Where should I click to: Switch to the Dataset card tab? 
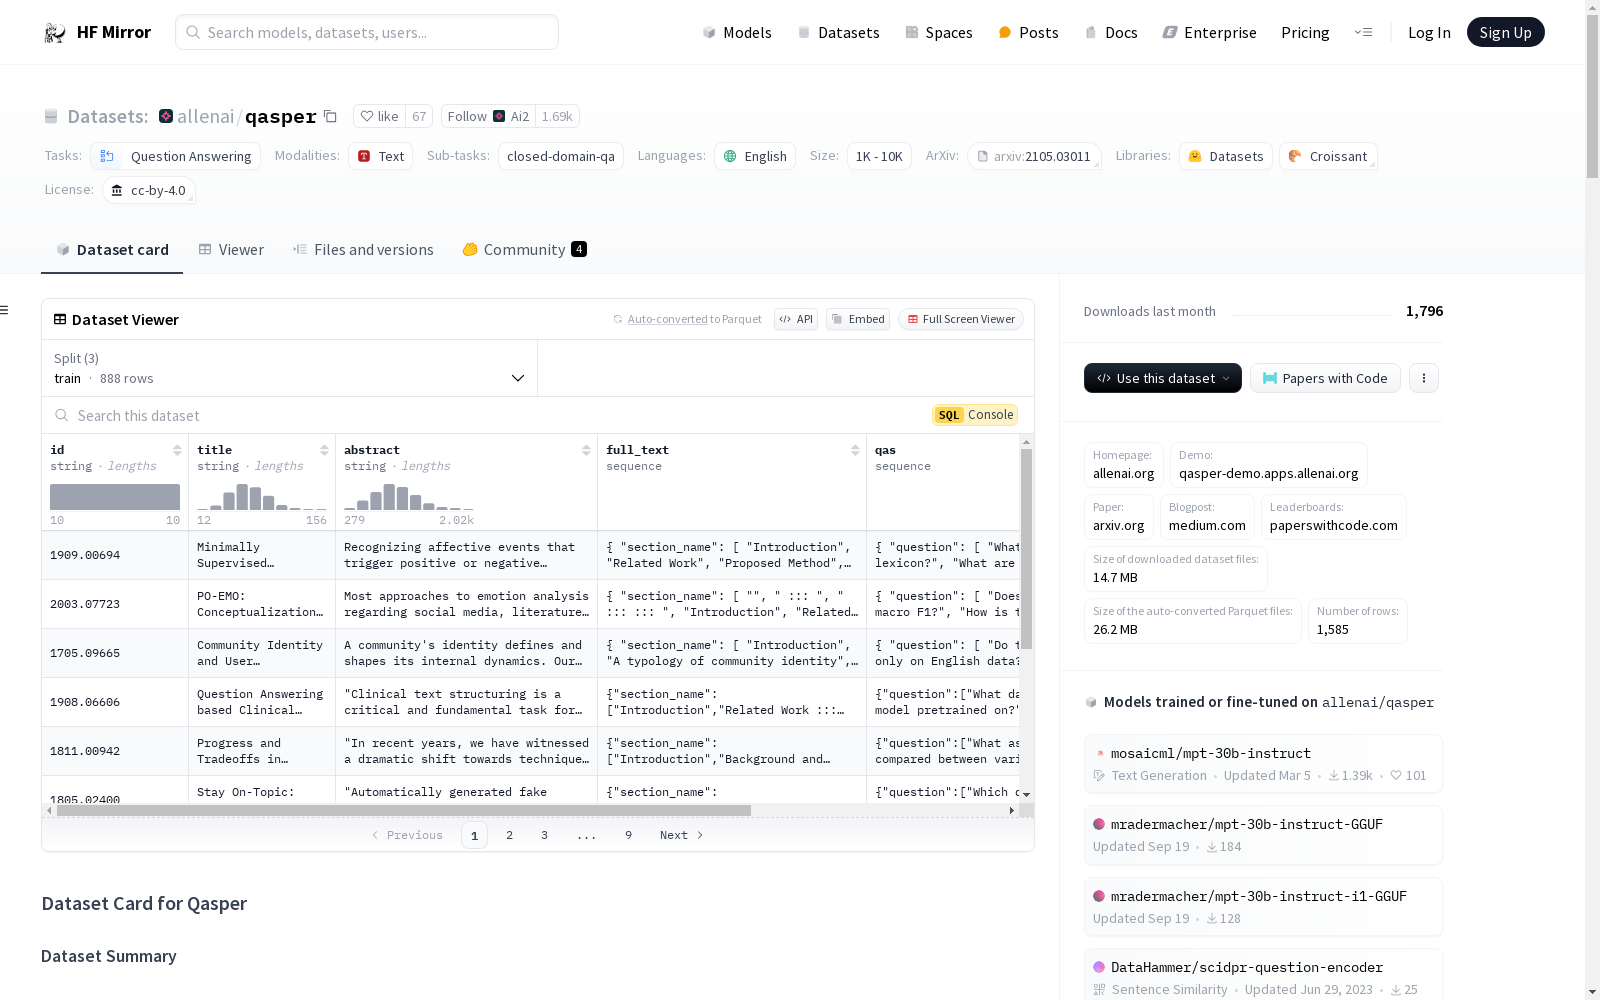112,249
